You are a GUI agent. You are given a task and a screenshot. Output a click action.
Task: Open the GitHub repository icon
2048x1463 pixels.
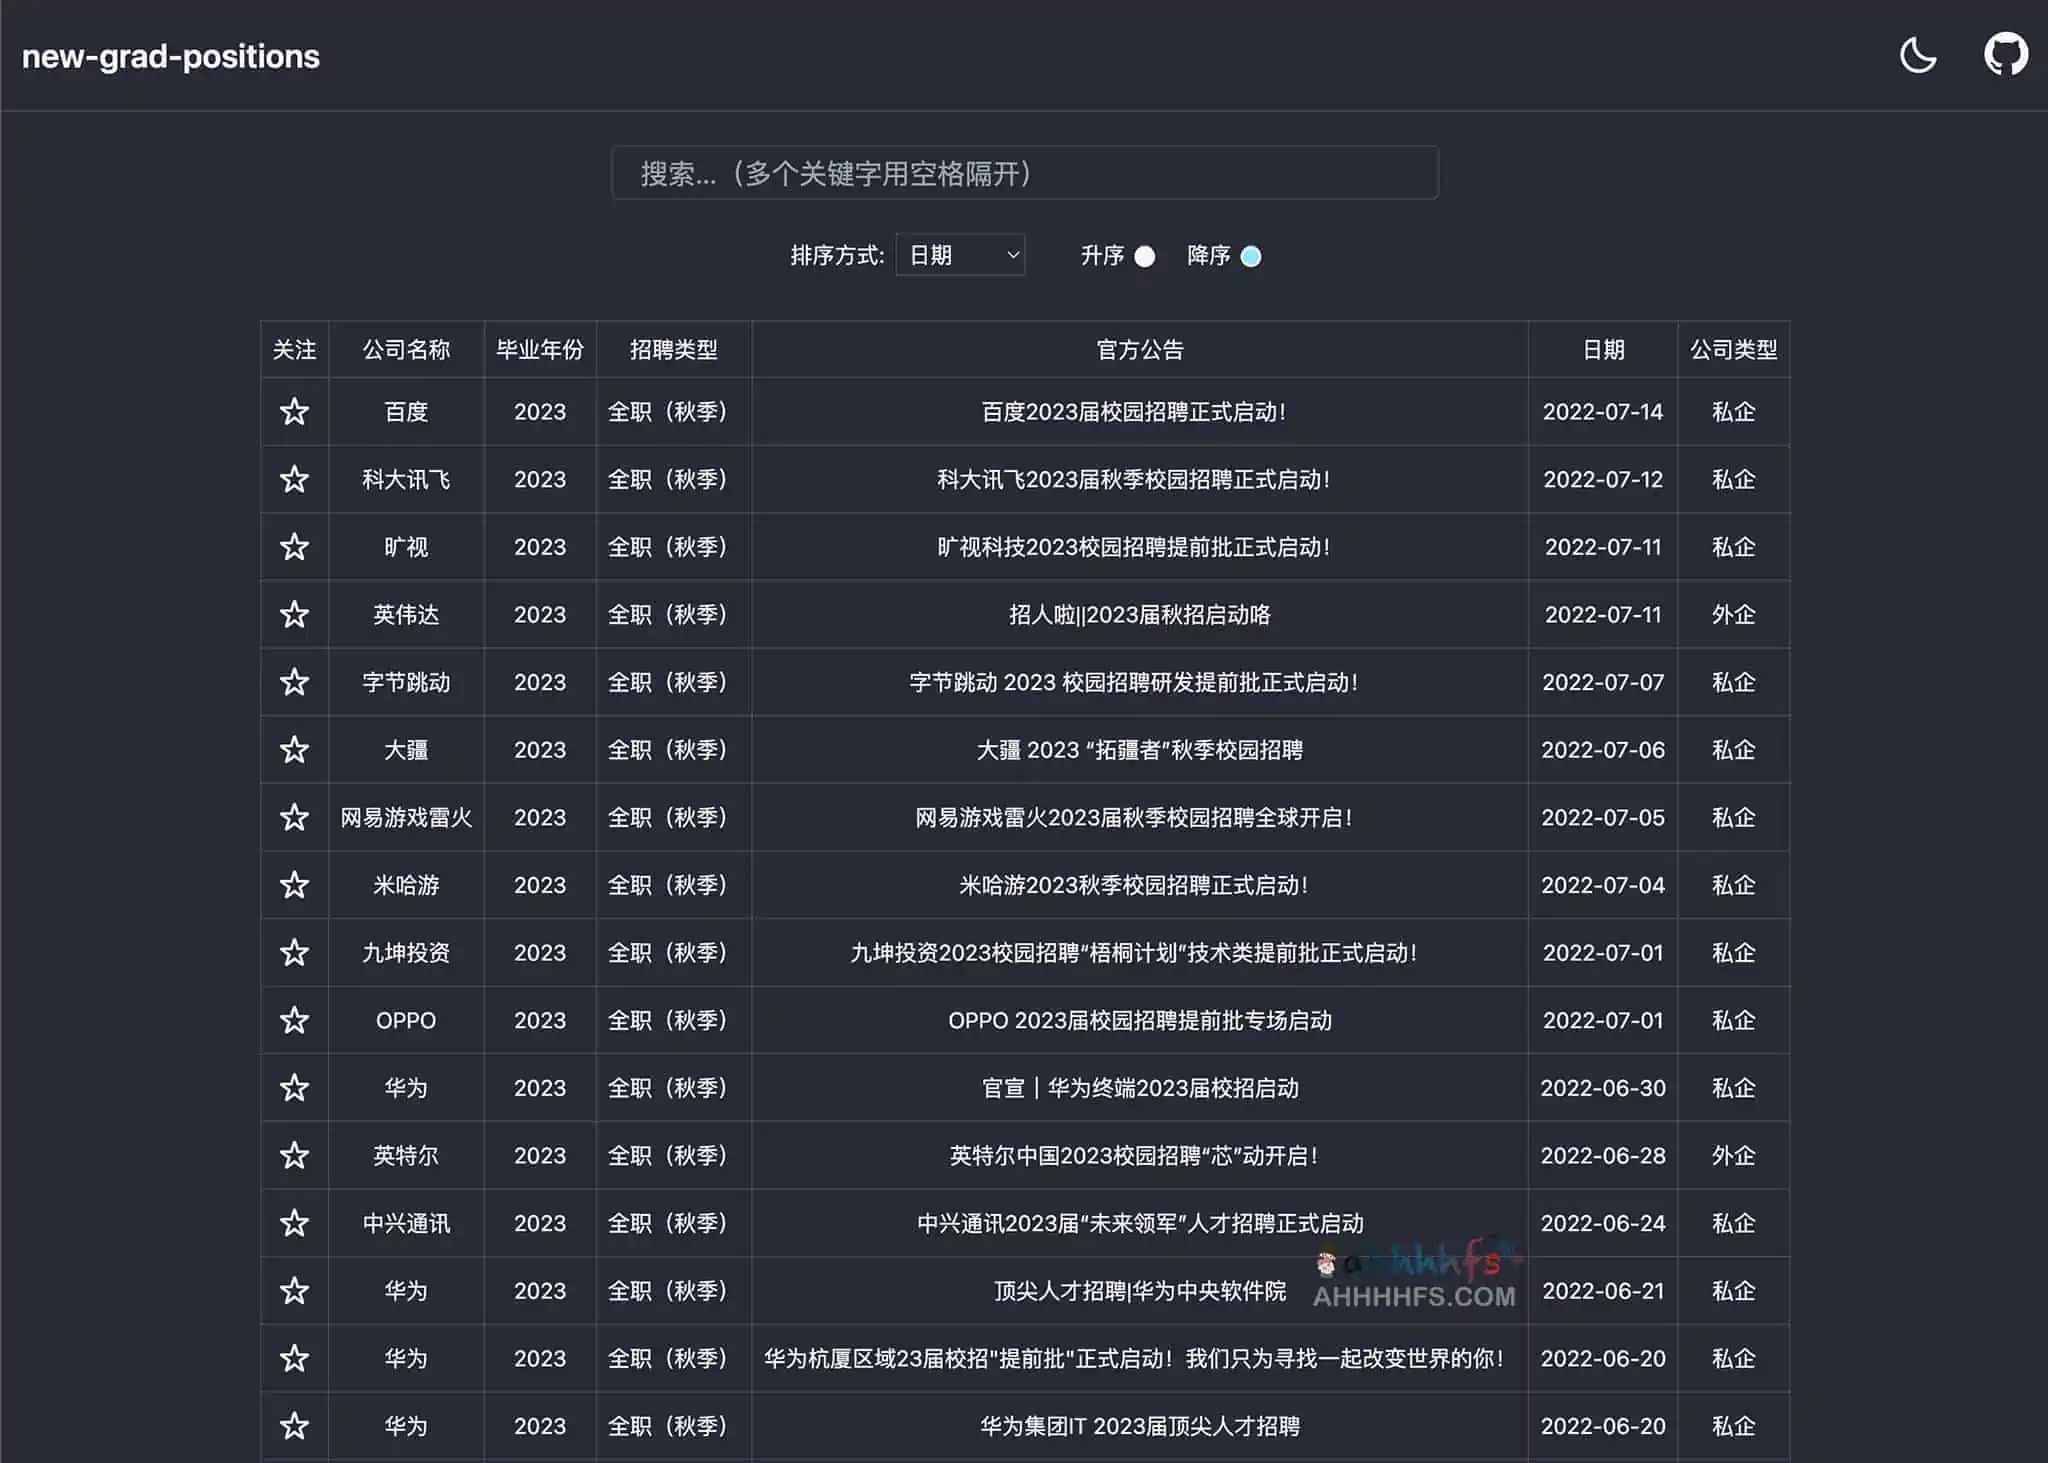2007,55
